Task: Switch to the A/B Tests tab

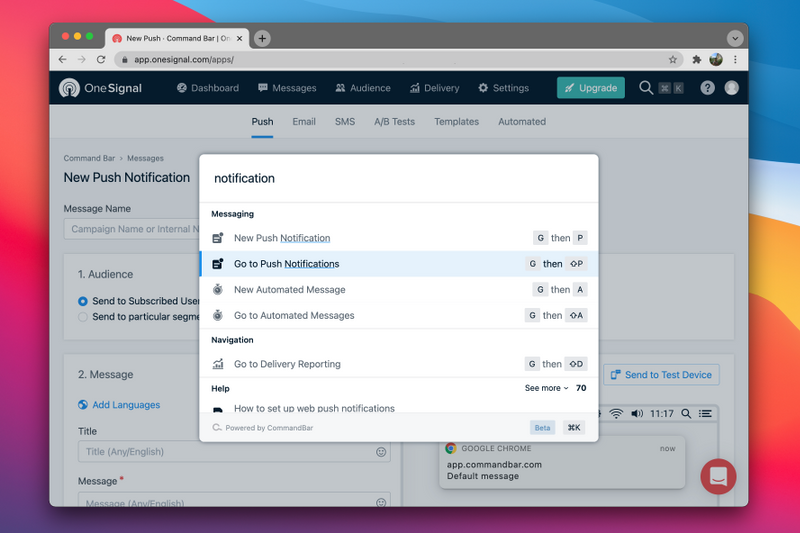Action: tap(394, 121)
